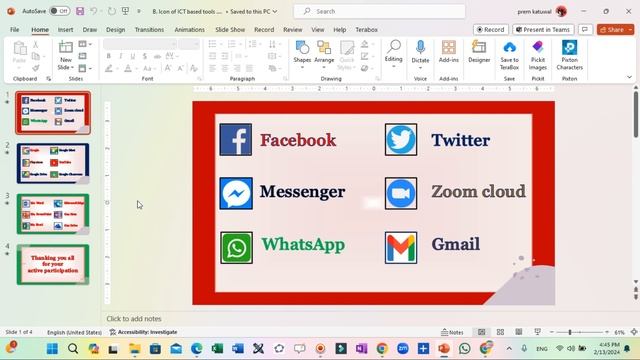The height and width of the screenshot is (360, 640).
Task: Open WhatsApp from the taskbar
Action: (464, 349)
